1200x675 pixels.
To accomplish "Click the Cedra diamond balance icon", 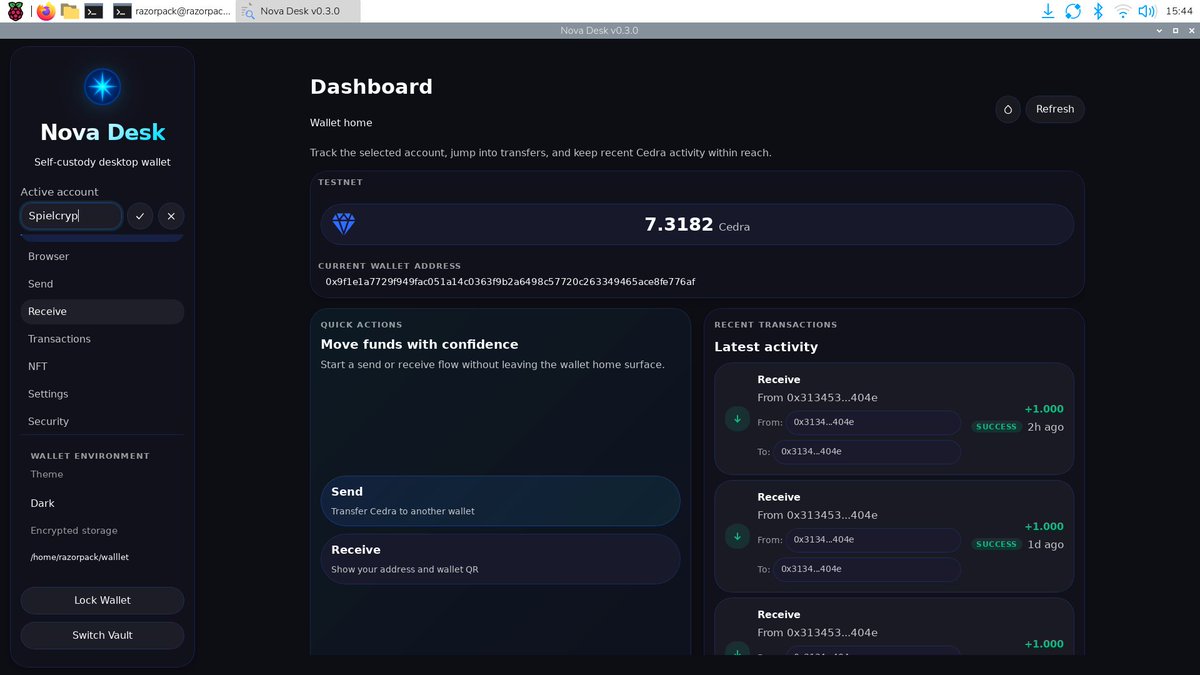I will click(344, 224).
